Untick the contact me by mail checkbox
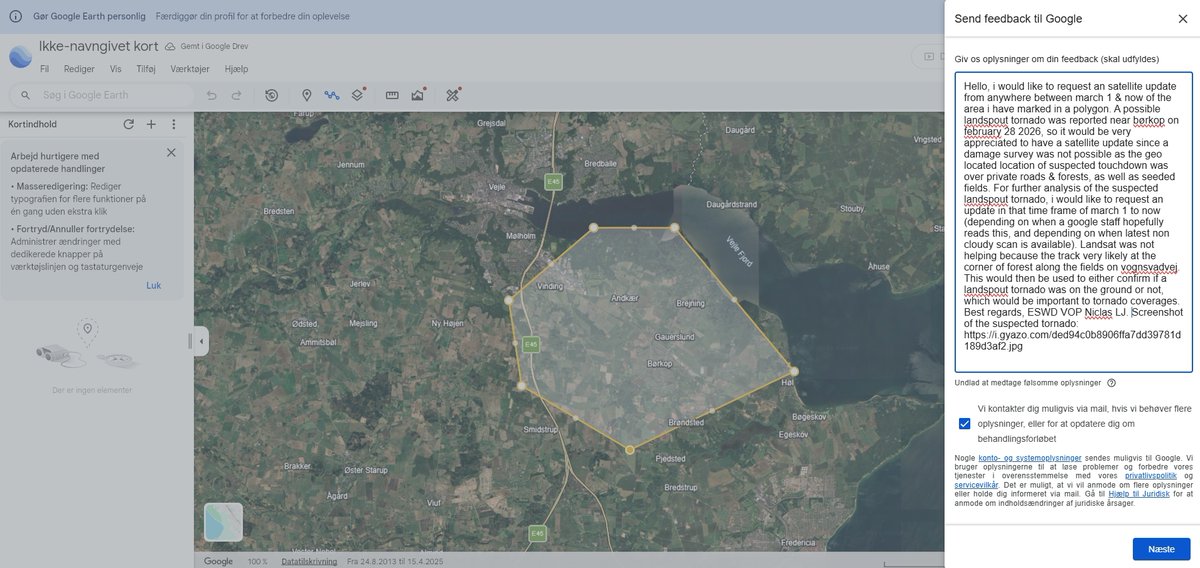Image resolution: width=1200 pixels, height=568 pixels. point(964,423)
